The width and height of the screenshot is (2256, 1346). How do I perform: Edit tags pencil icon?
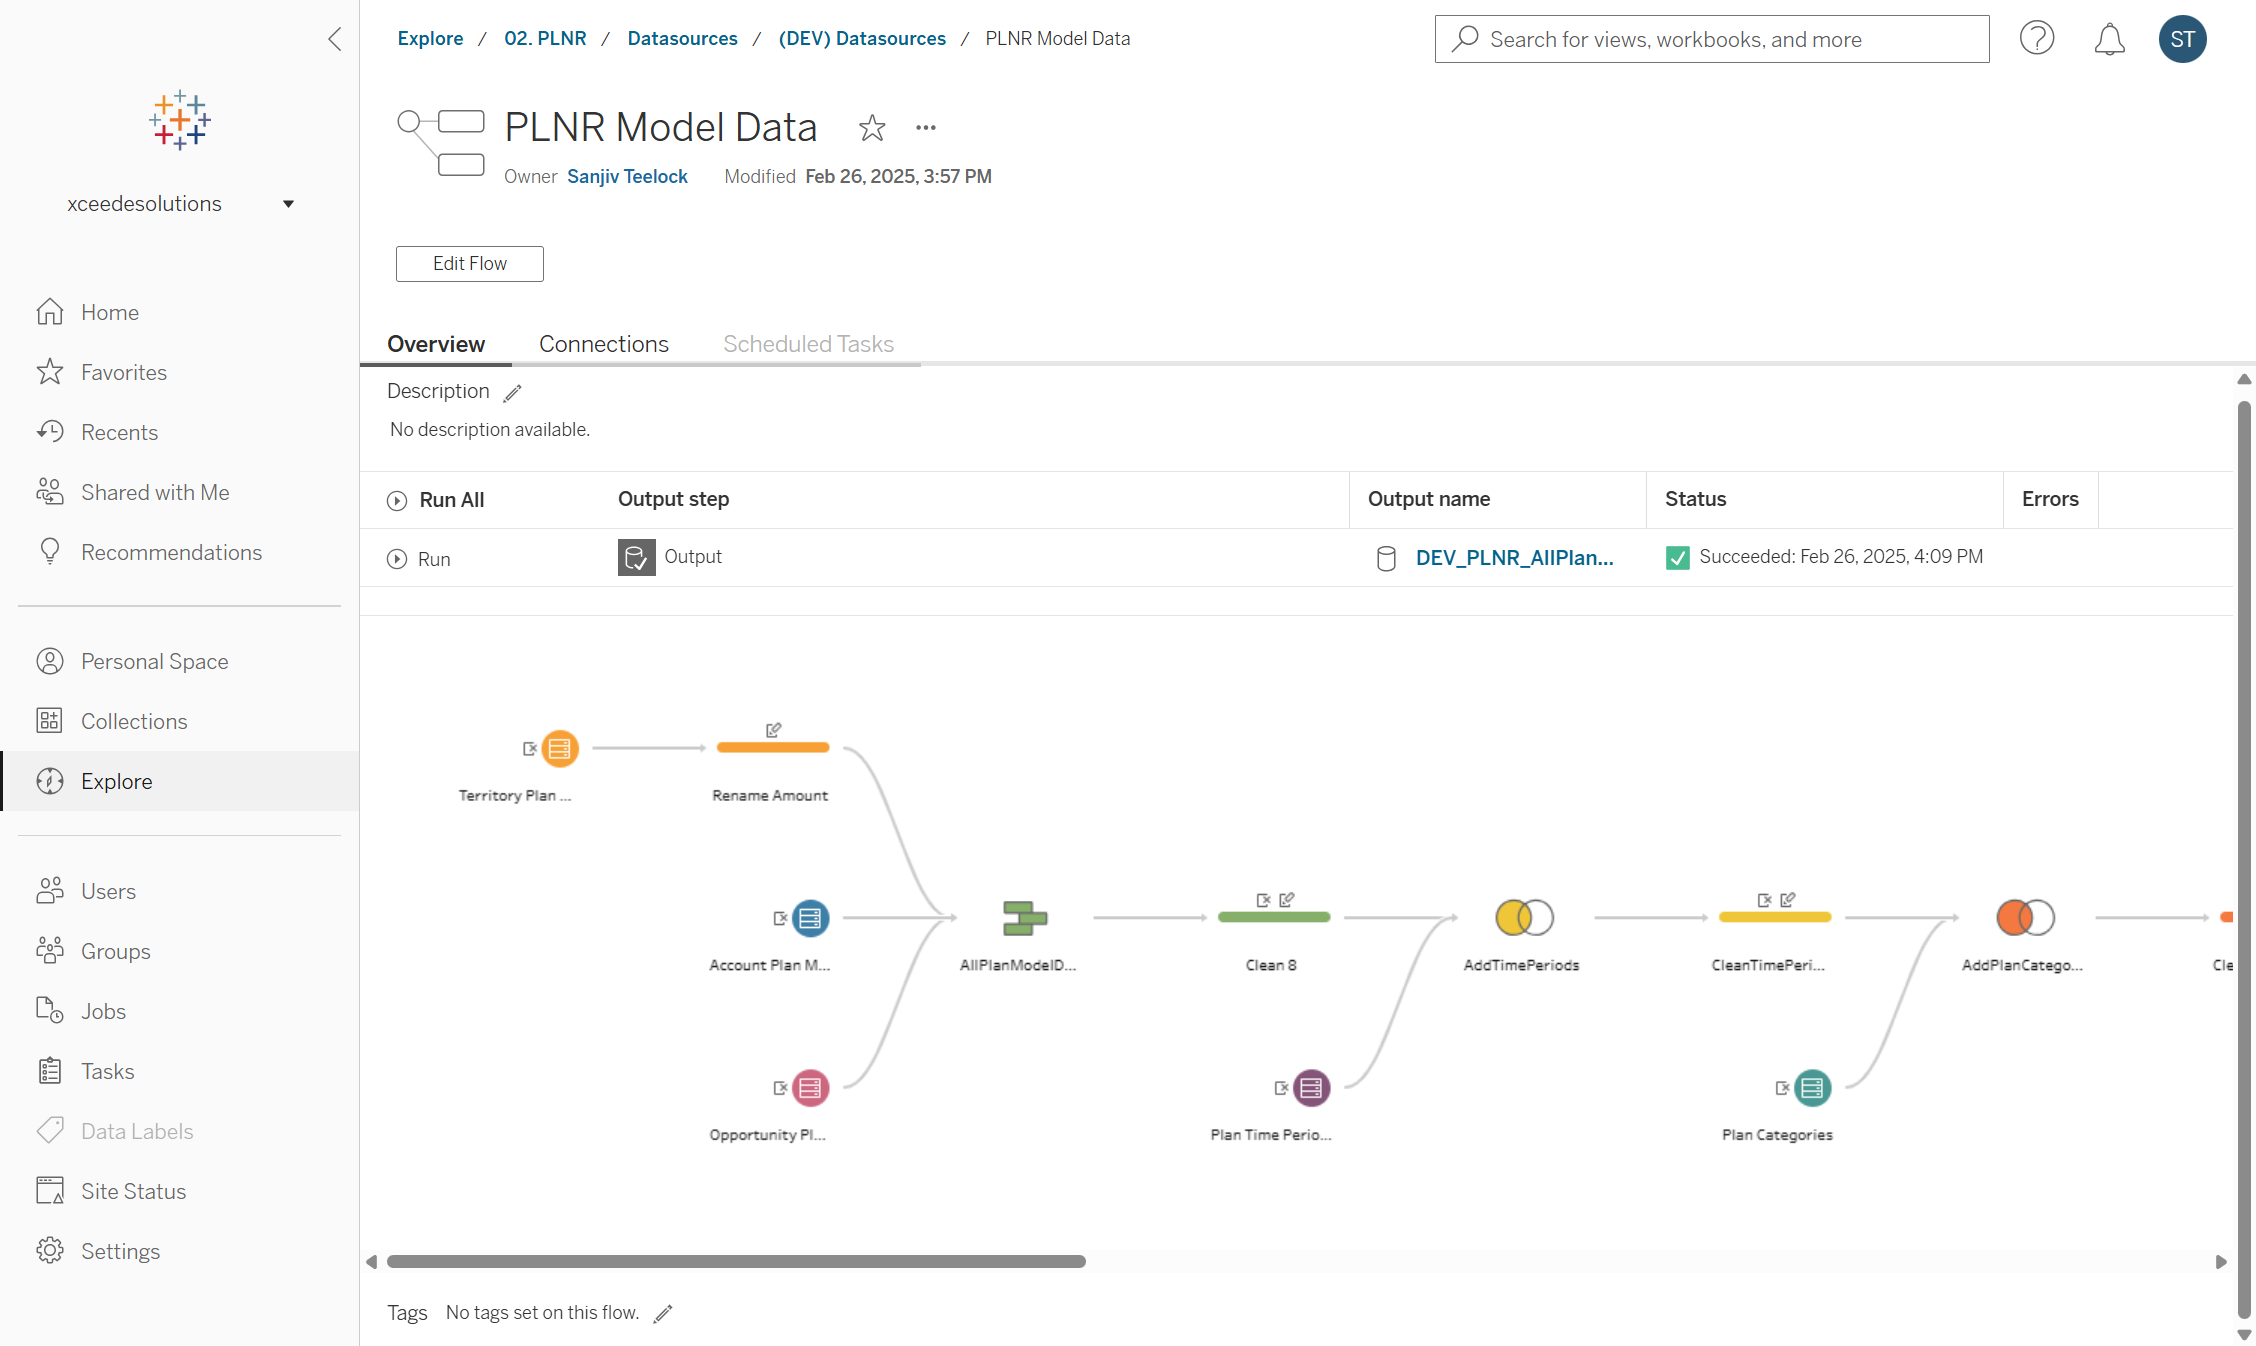[x=663, y=1314]
